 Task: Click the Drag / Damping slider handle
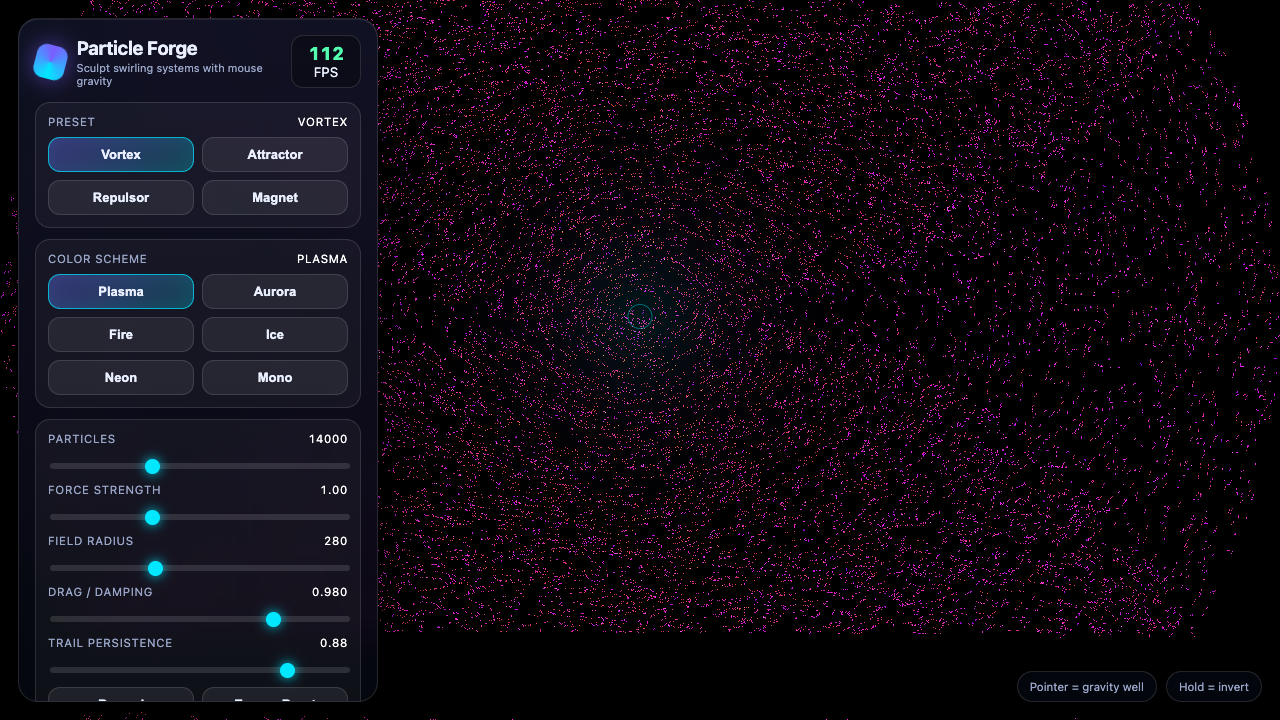[273, 619]
